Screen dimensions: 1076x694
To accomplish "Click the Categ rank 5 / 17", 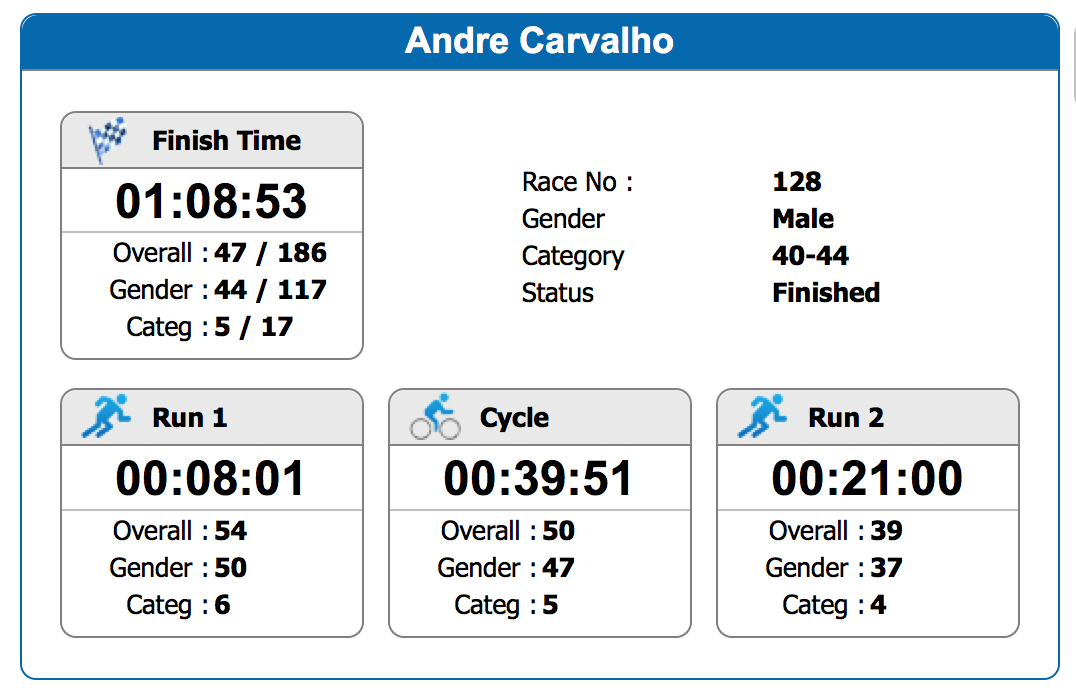I will point(253,327).
